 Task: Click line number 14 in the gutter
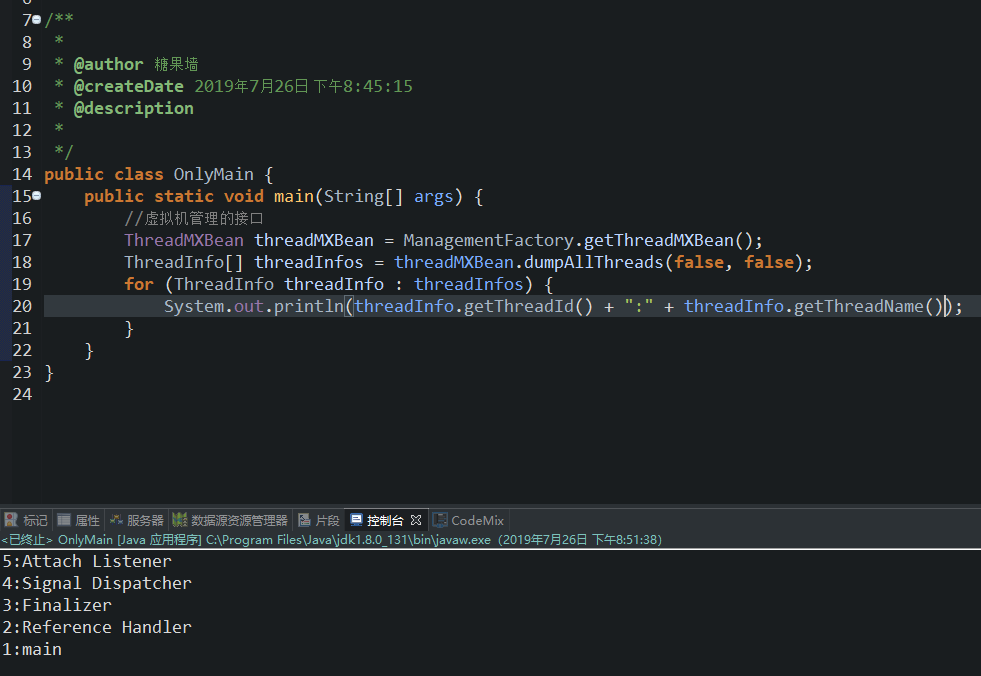coord(22,174)
